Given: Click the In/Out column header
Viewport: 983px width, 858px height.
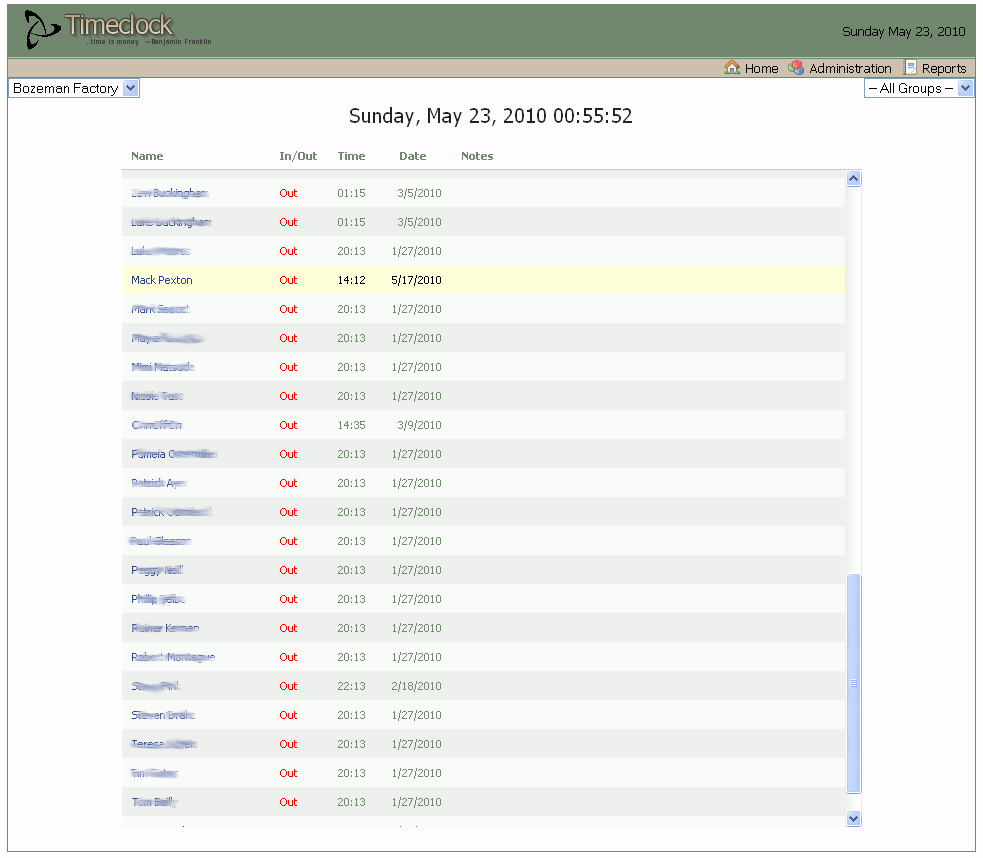Looking at the screenshot, I should 298,156.
